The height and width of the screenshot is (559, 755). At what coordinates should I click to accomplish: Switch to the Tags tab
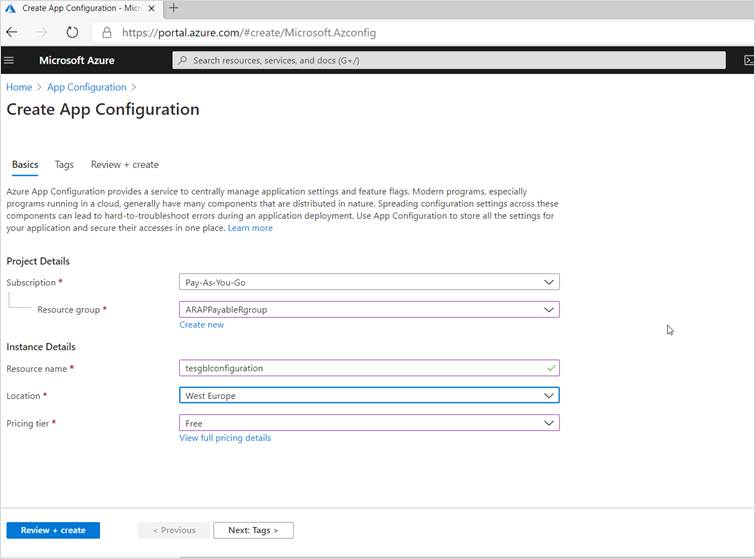click(x=64, y=164)
